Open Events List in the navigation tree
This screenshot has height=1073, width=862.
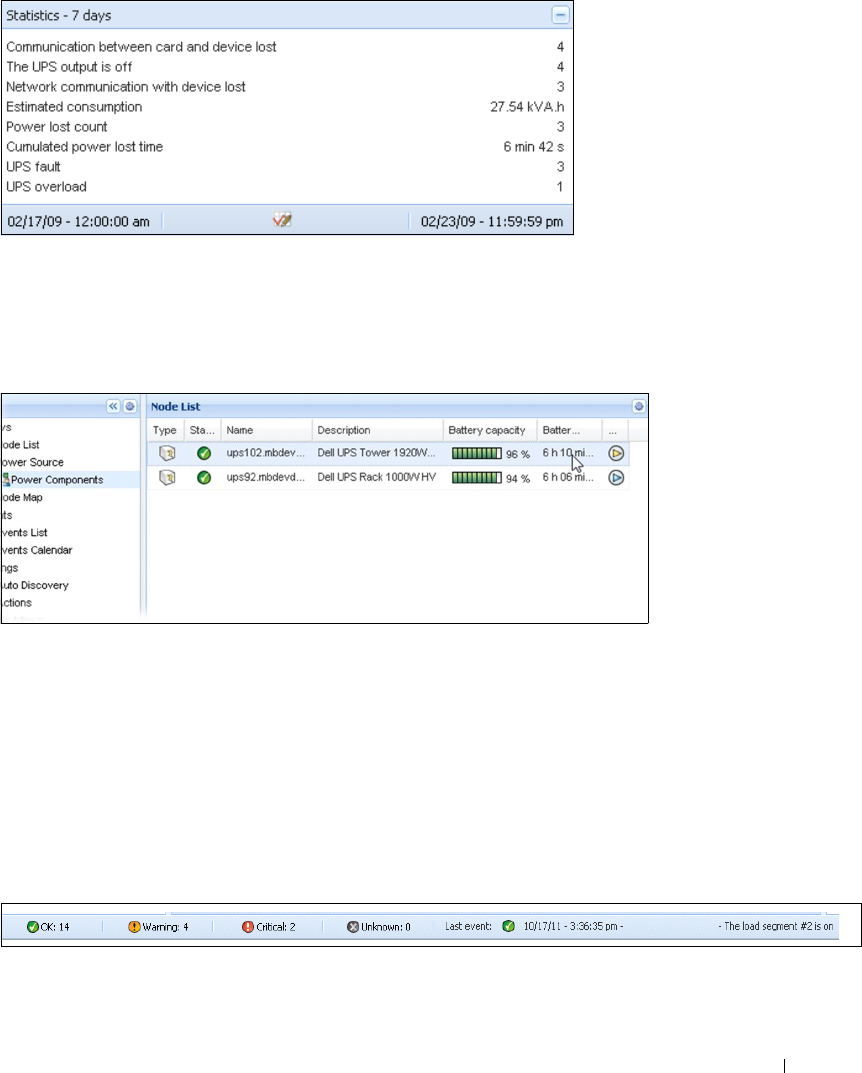(25, 532)
